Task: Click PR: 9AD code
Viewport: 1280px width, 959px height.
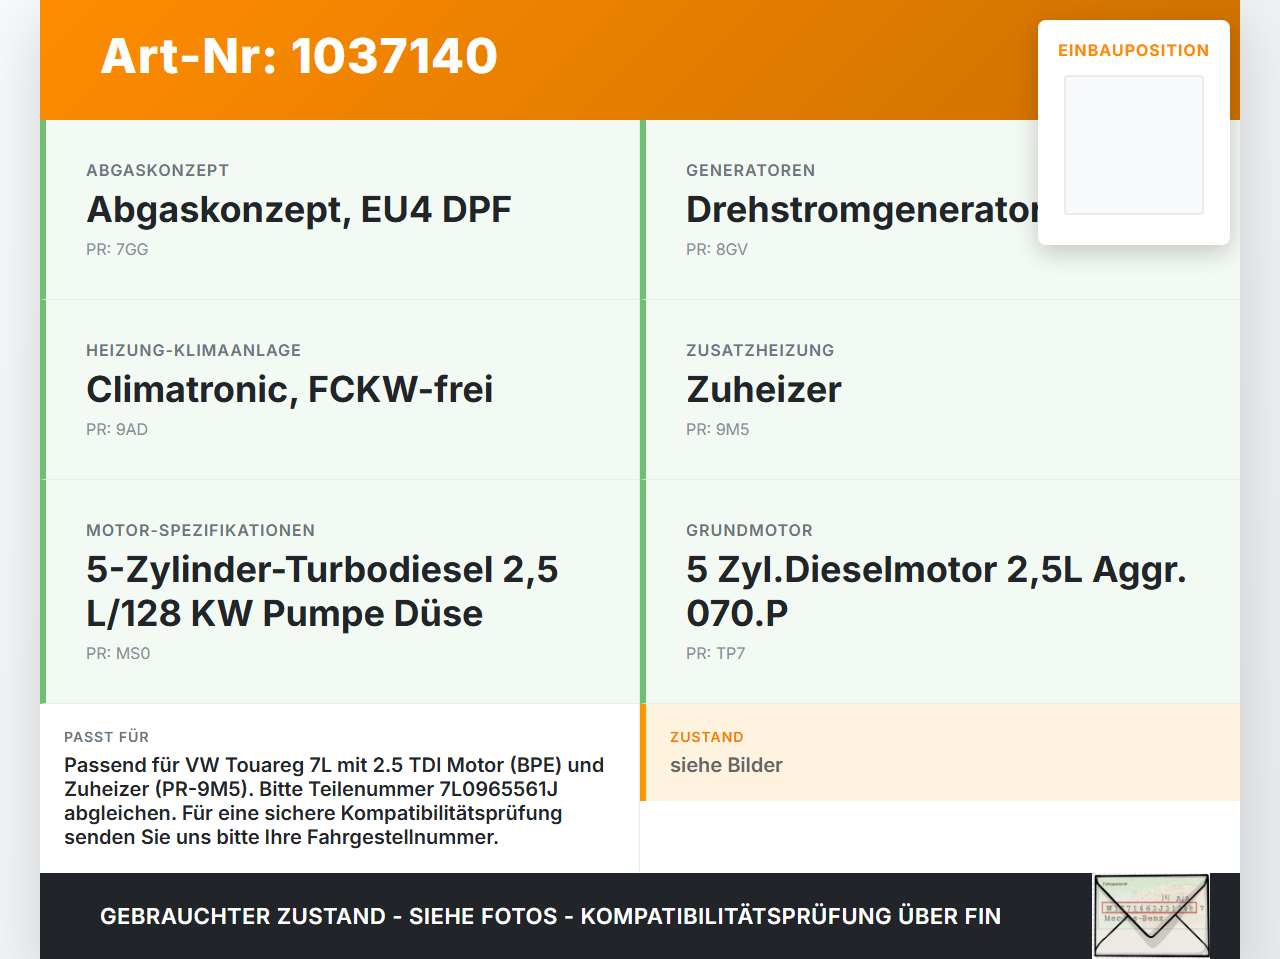Action: (117, 429)
